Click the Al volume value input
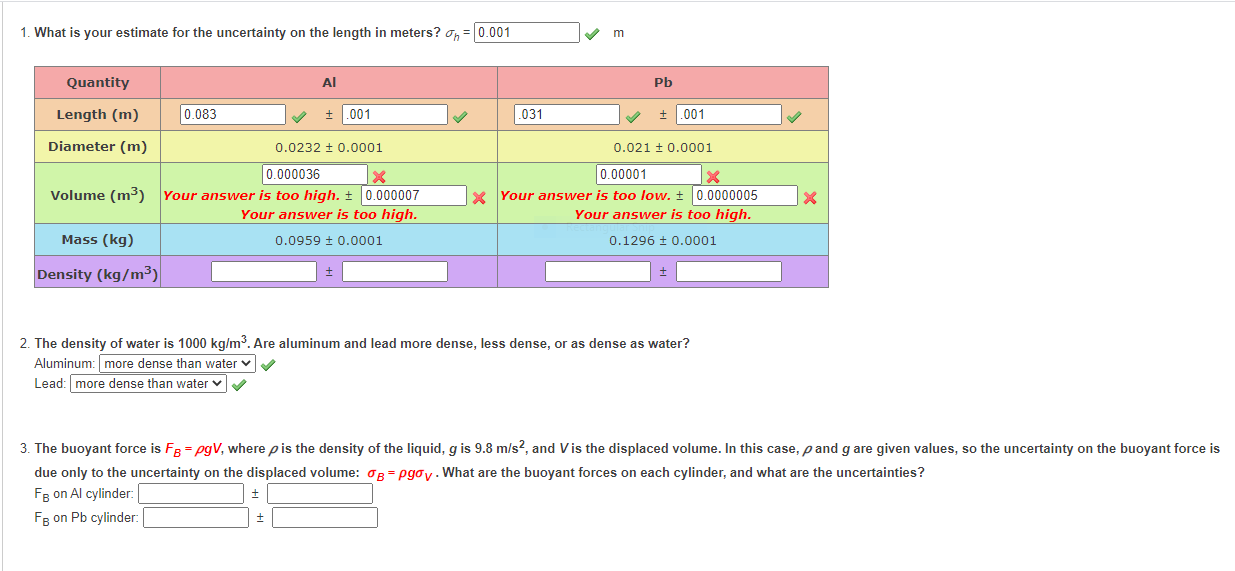1235x571 pixels. [x=315, y=175]
